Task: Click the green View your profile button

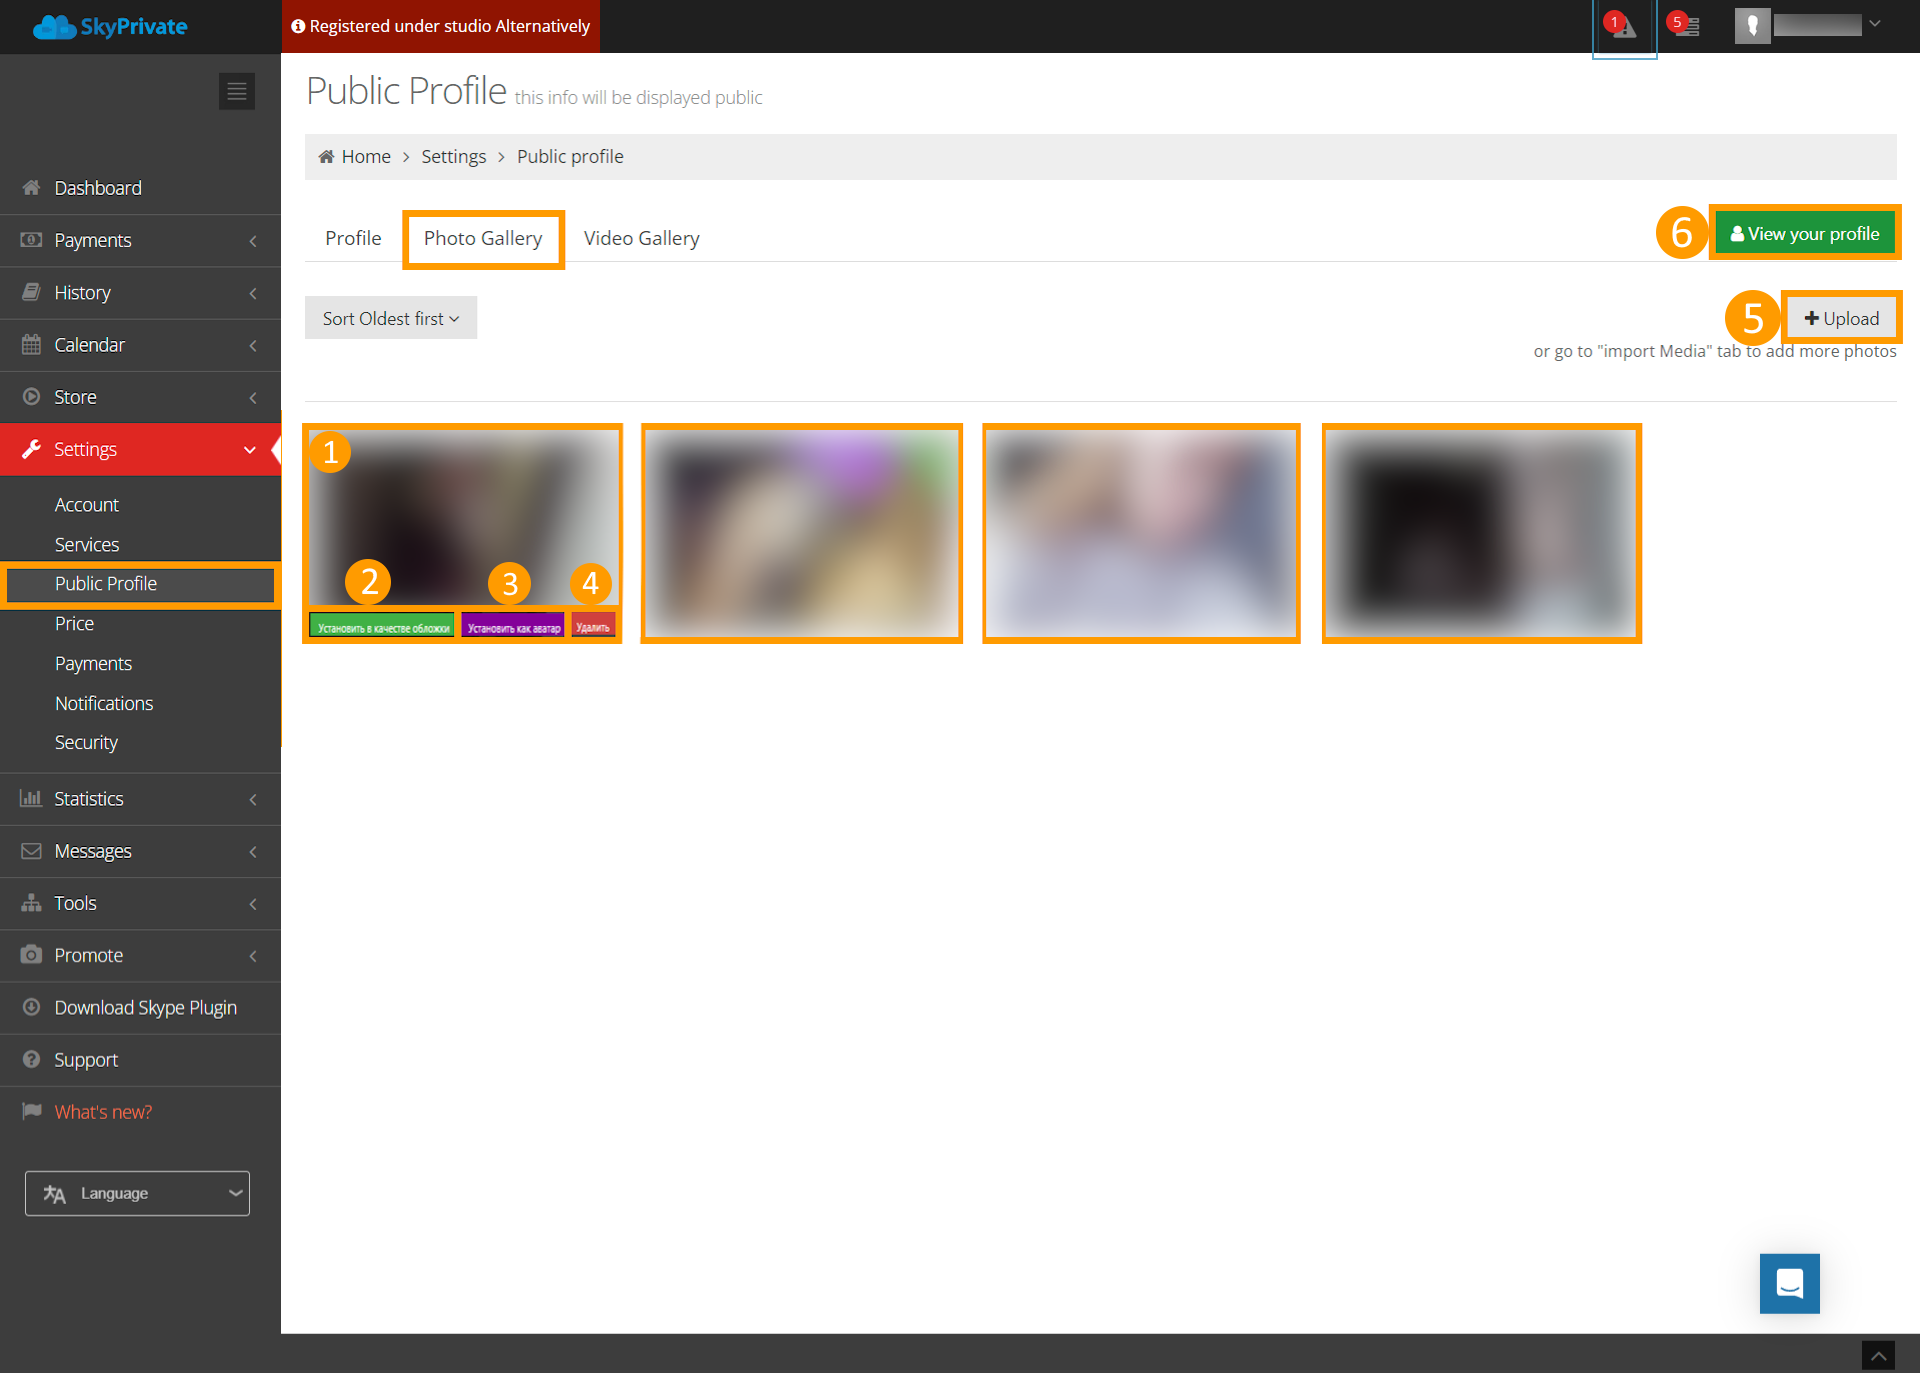Action: (1805, 233)
